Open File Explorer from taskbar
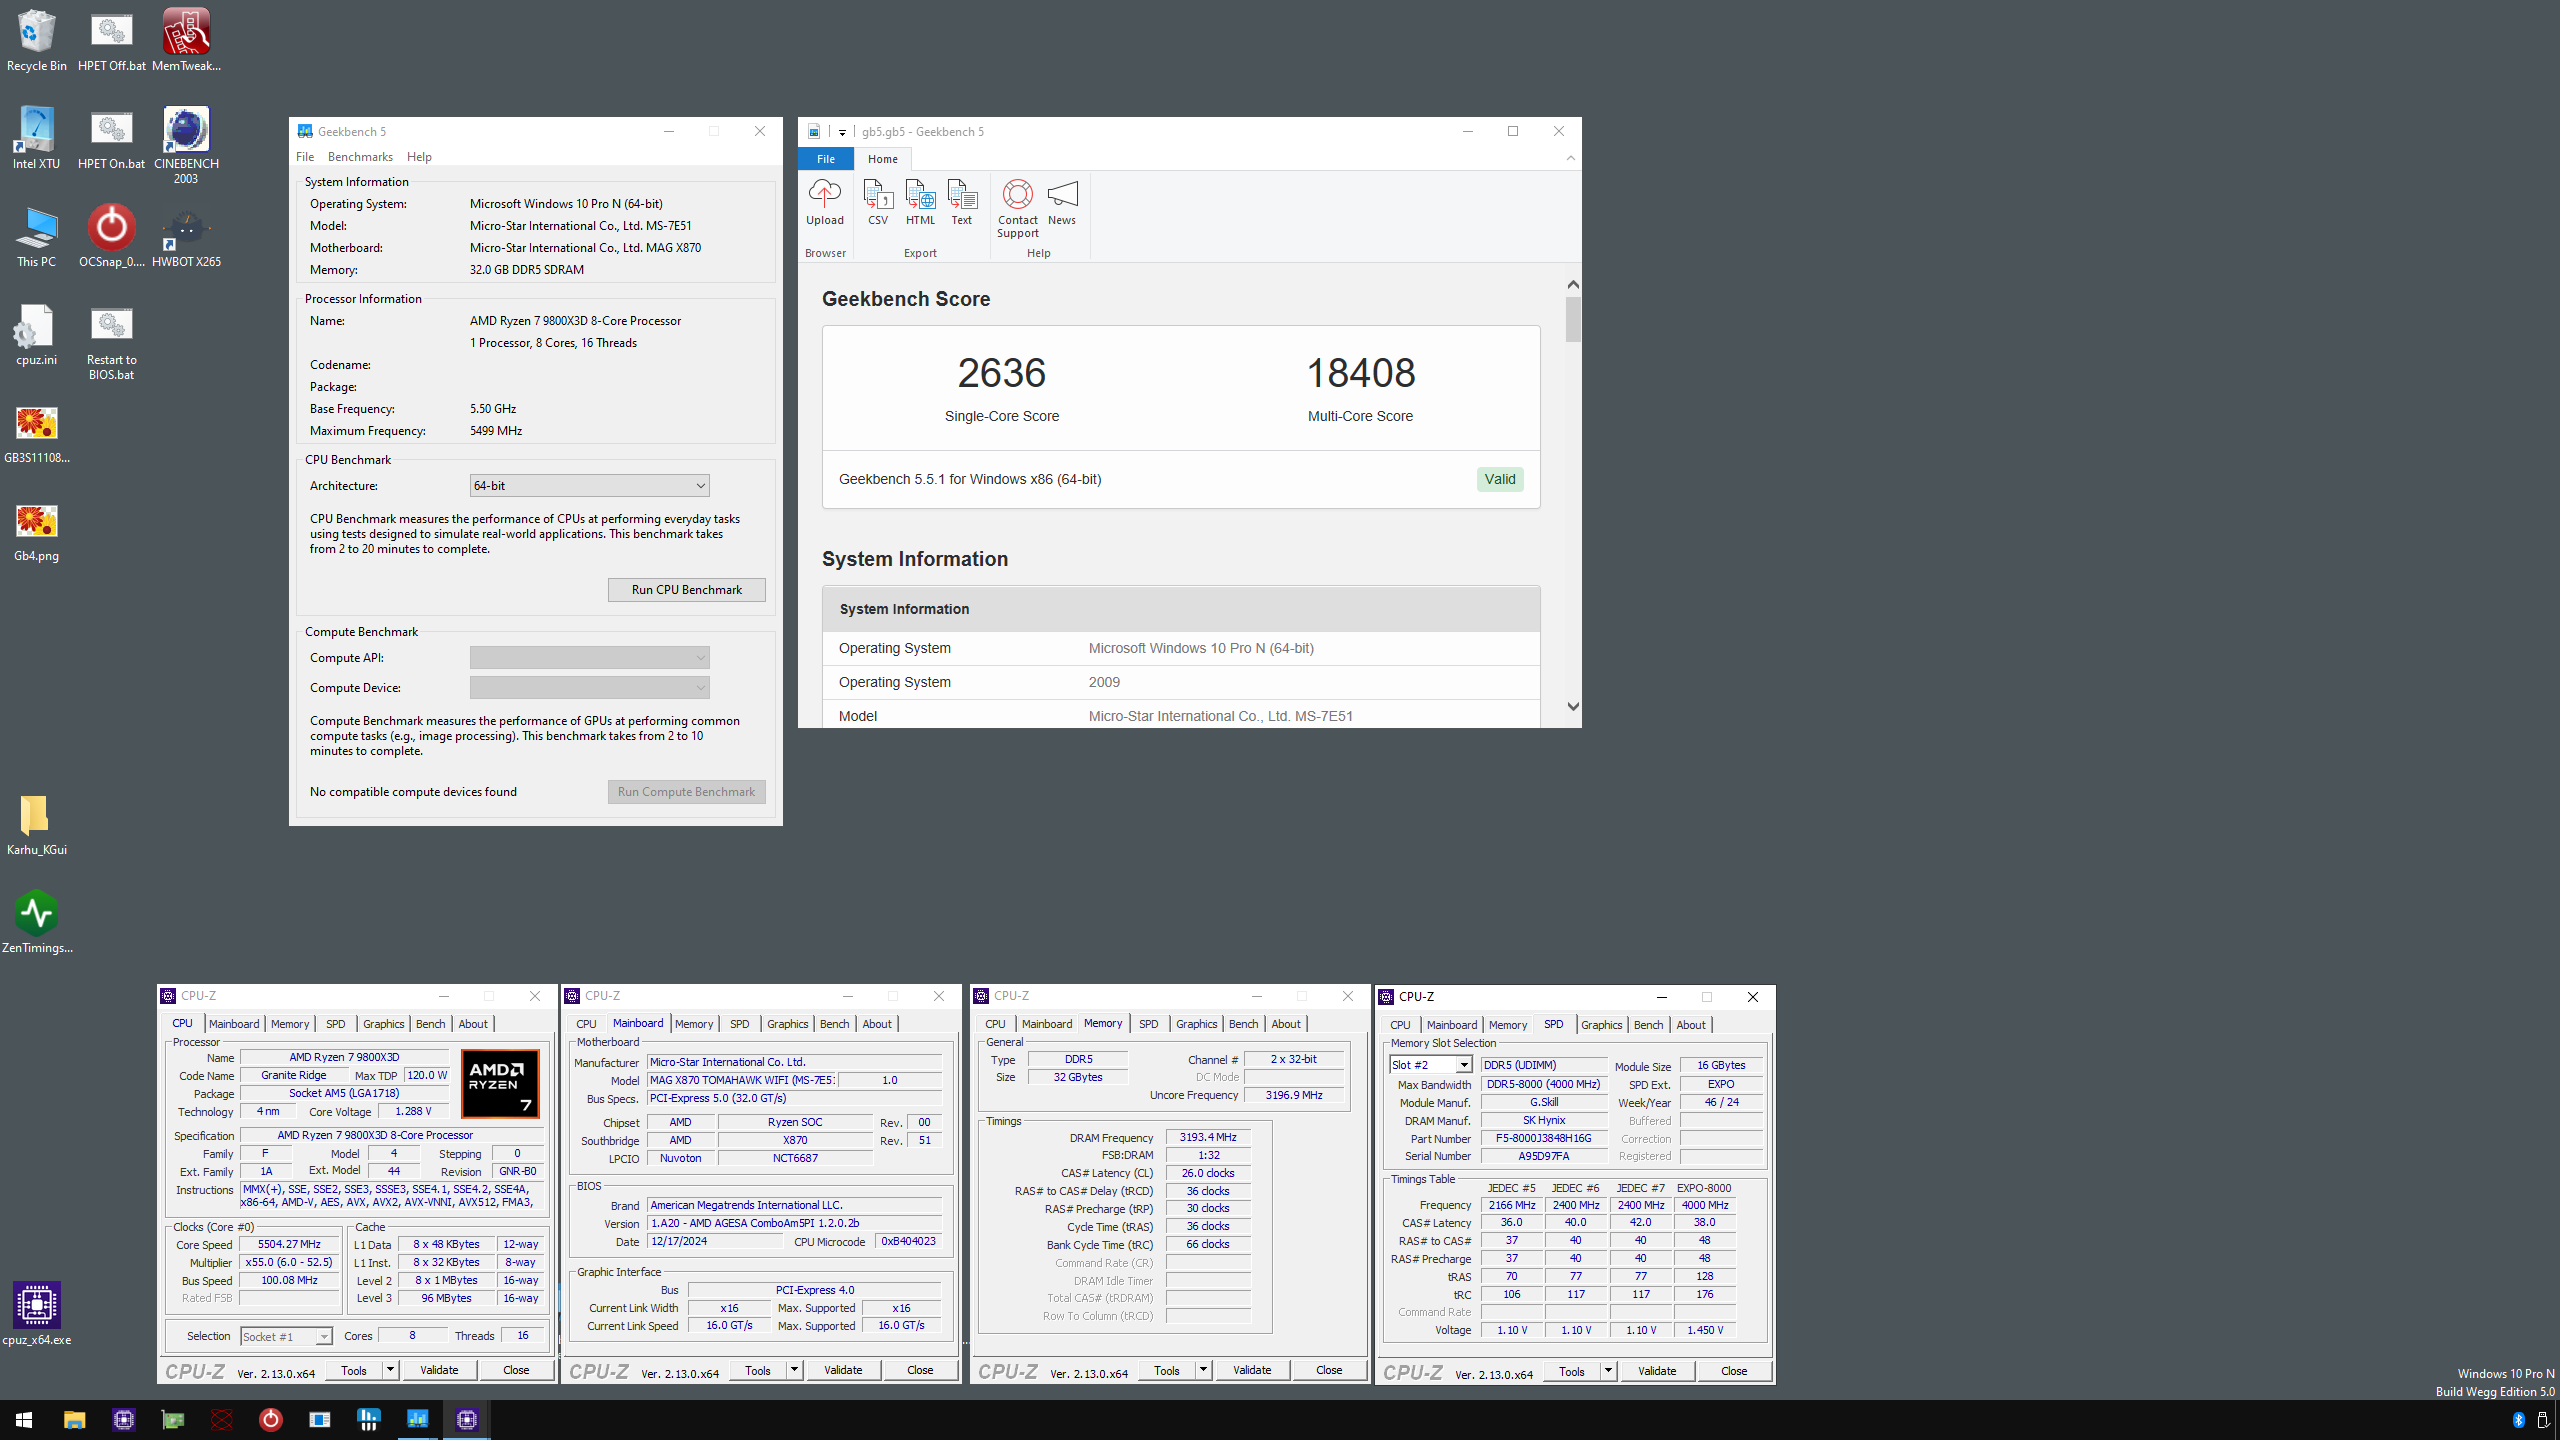Screen dimensions: 2560x1440 coord(74,1420)
